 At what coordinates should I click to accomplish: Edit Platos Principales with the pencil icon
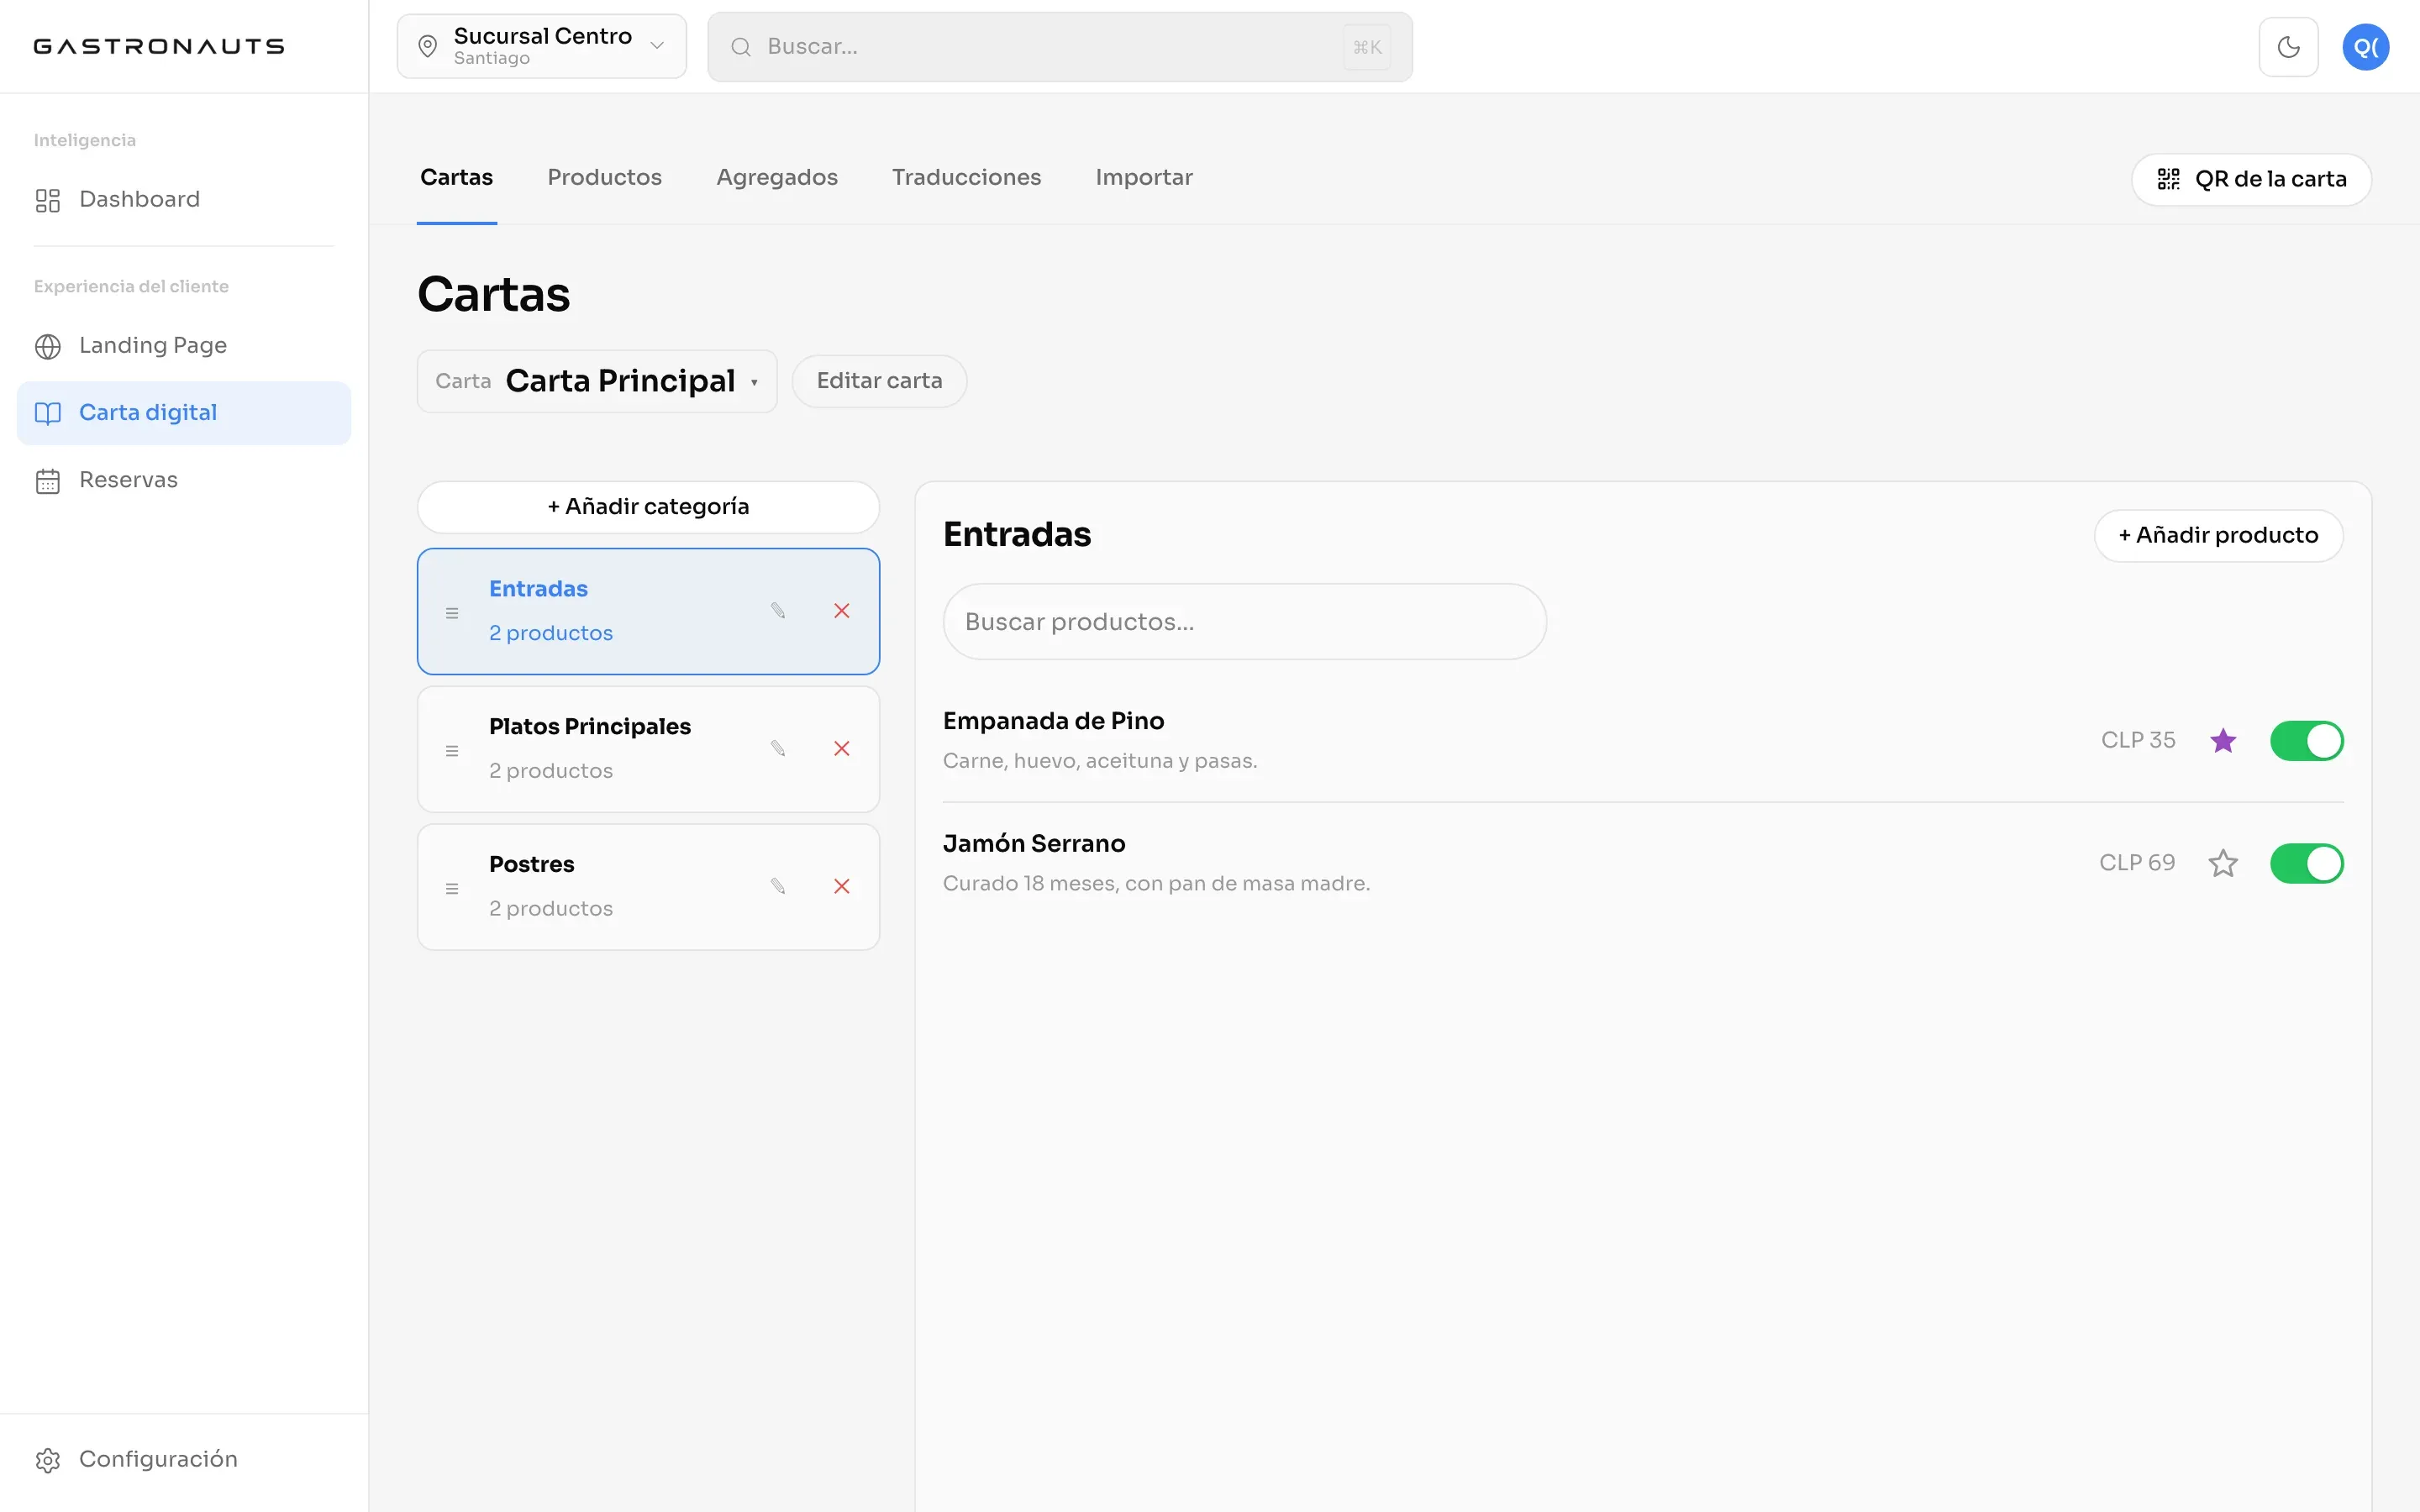coord(778,748)
